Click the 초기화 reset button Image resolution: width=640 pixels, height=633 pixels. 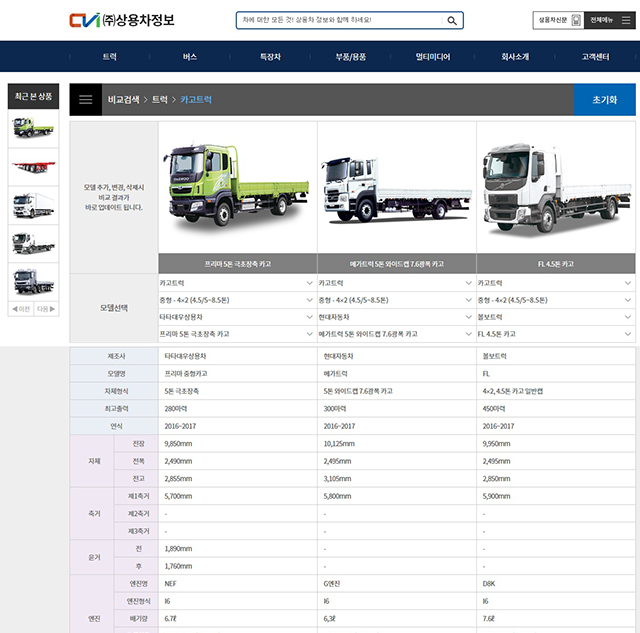point(604,100)
